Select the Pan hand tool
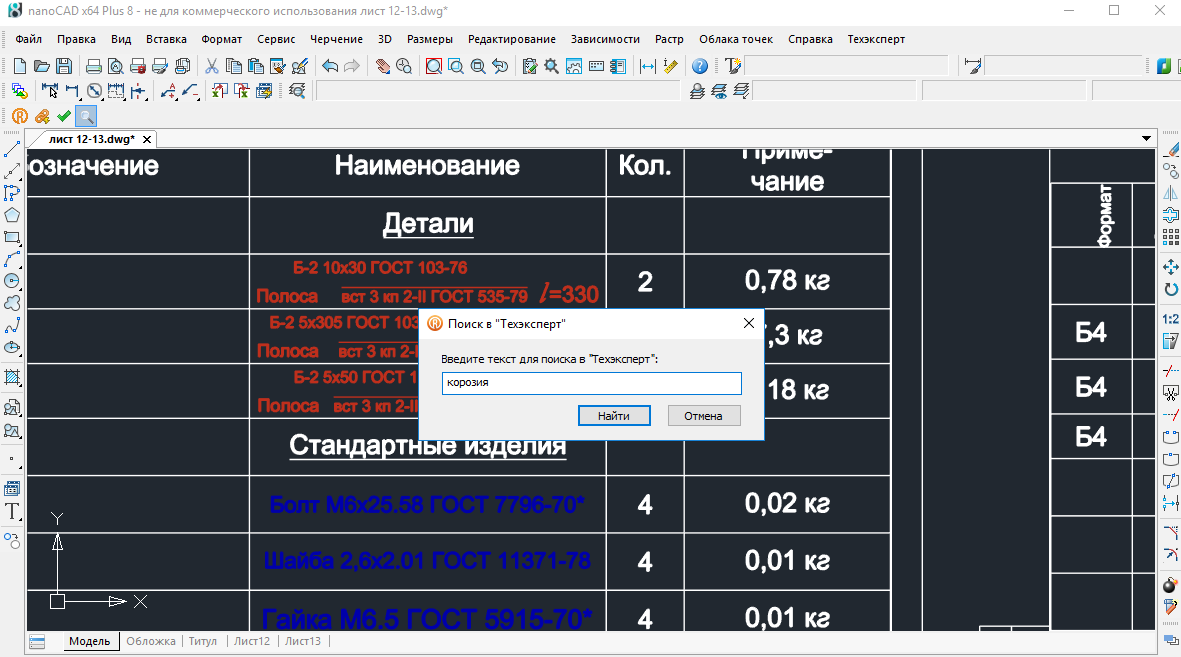Viewport: 1181px width, 657px height. tap(382, 67)
